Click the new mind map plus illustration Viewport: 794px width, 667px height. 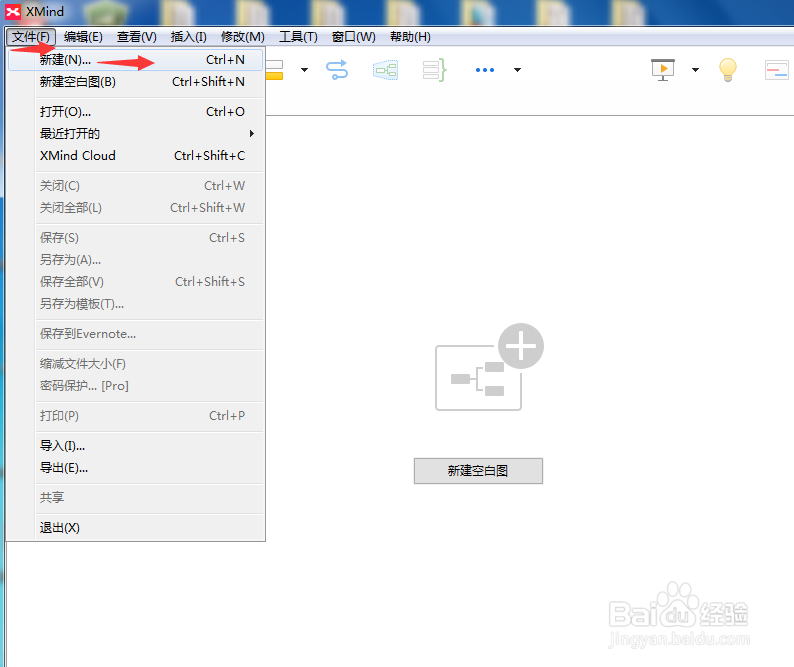[489, 367]
